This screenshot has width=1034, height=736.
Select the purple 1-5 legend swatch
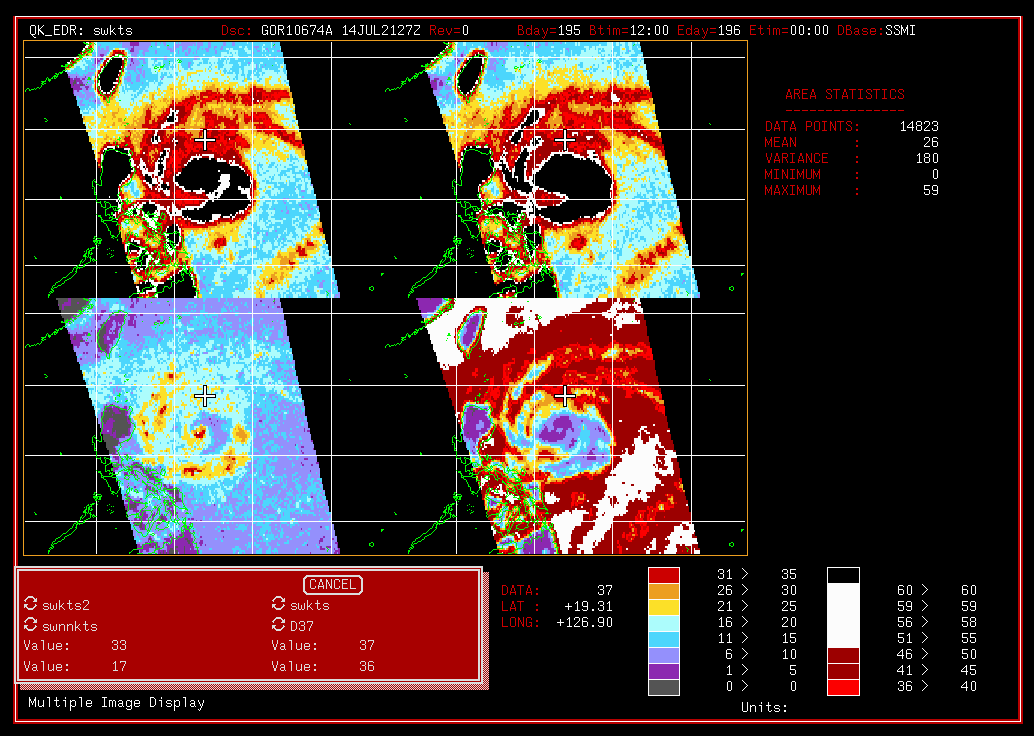pos(664,671)
